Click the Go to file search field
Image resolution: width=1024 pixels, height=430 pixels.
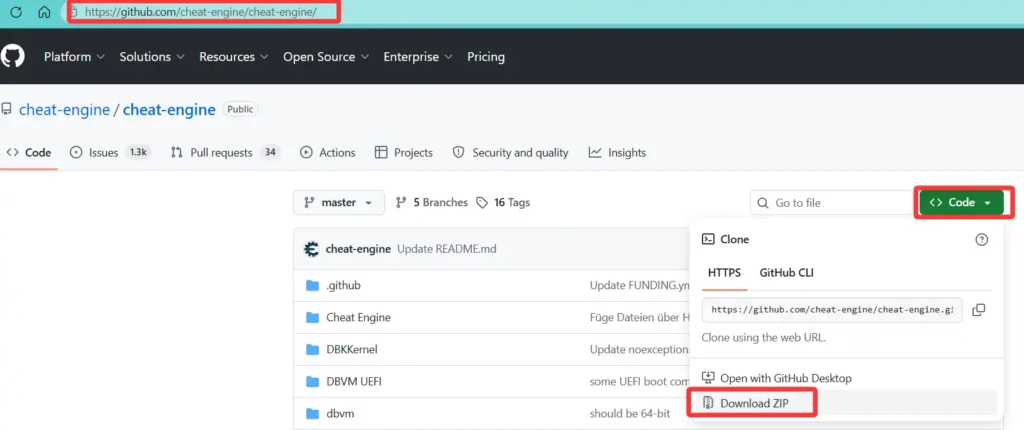click(831, 203)
